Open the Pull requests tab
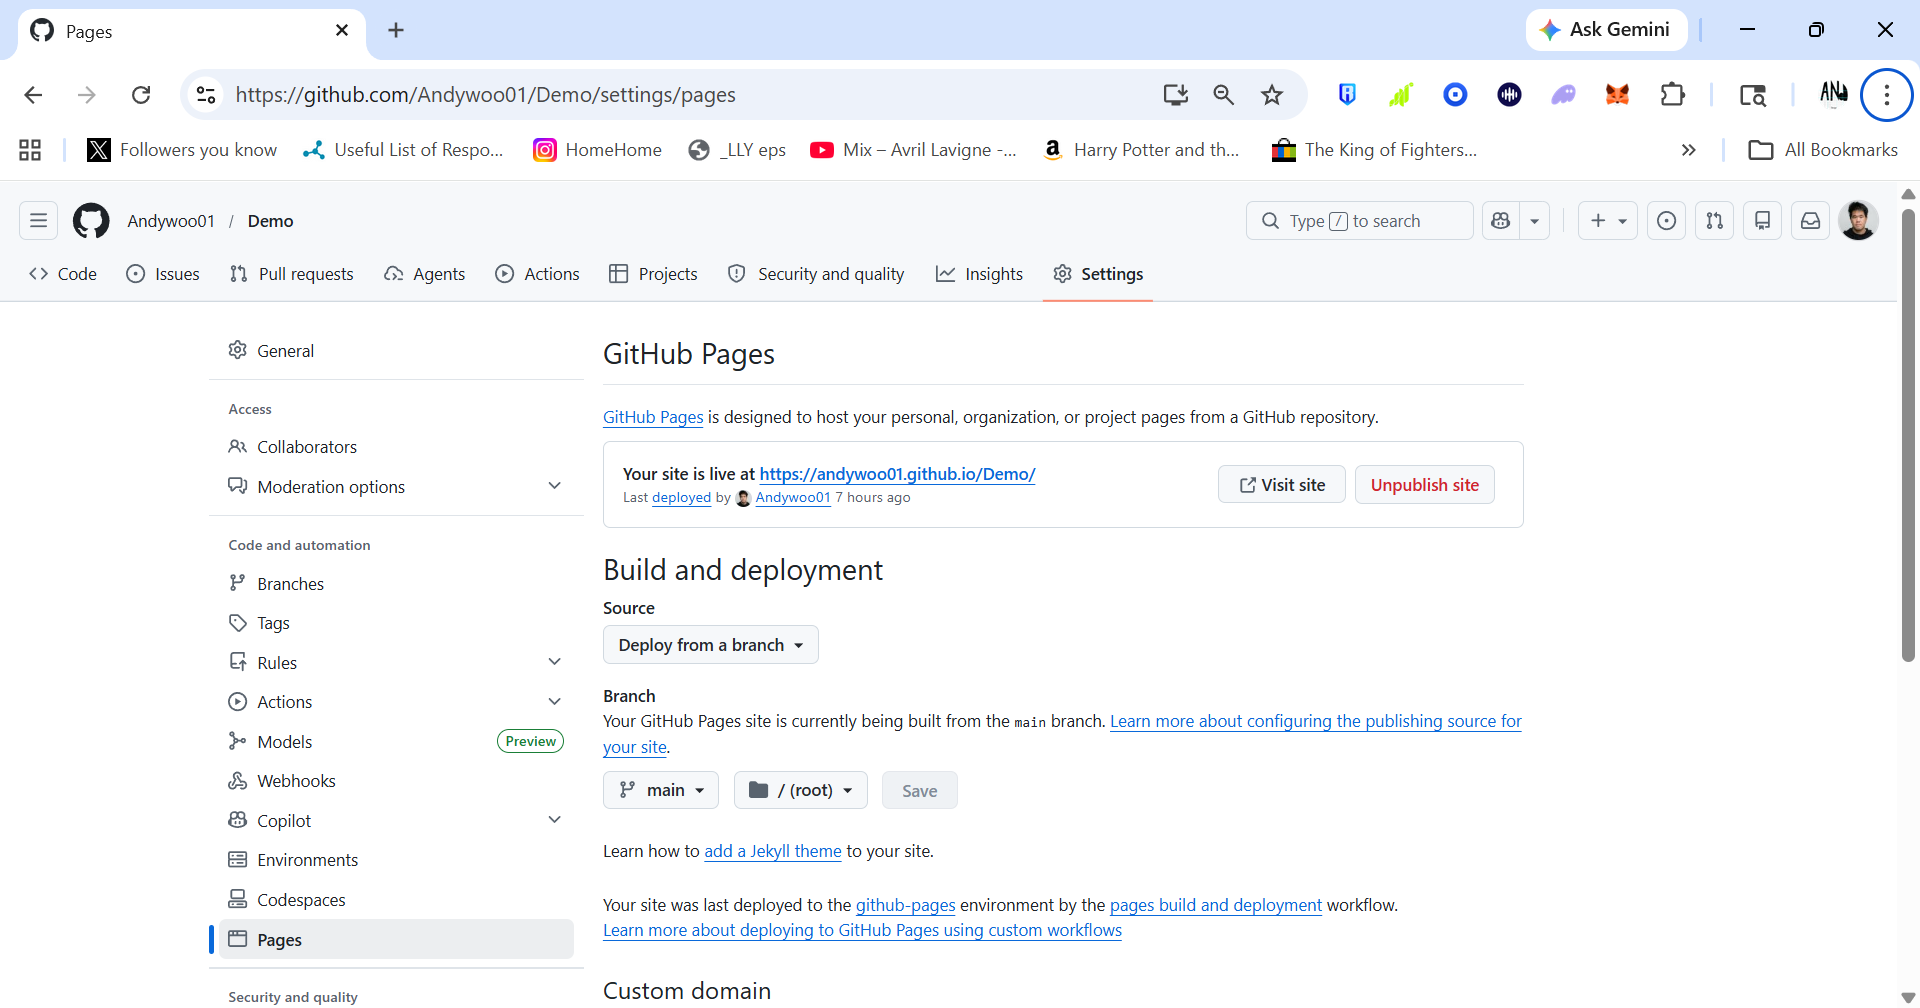Image resolution: width=1920 pixels, height=1008 pixels. tap(291, 274)
